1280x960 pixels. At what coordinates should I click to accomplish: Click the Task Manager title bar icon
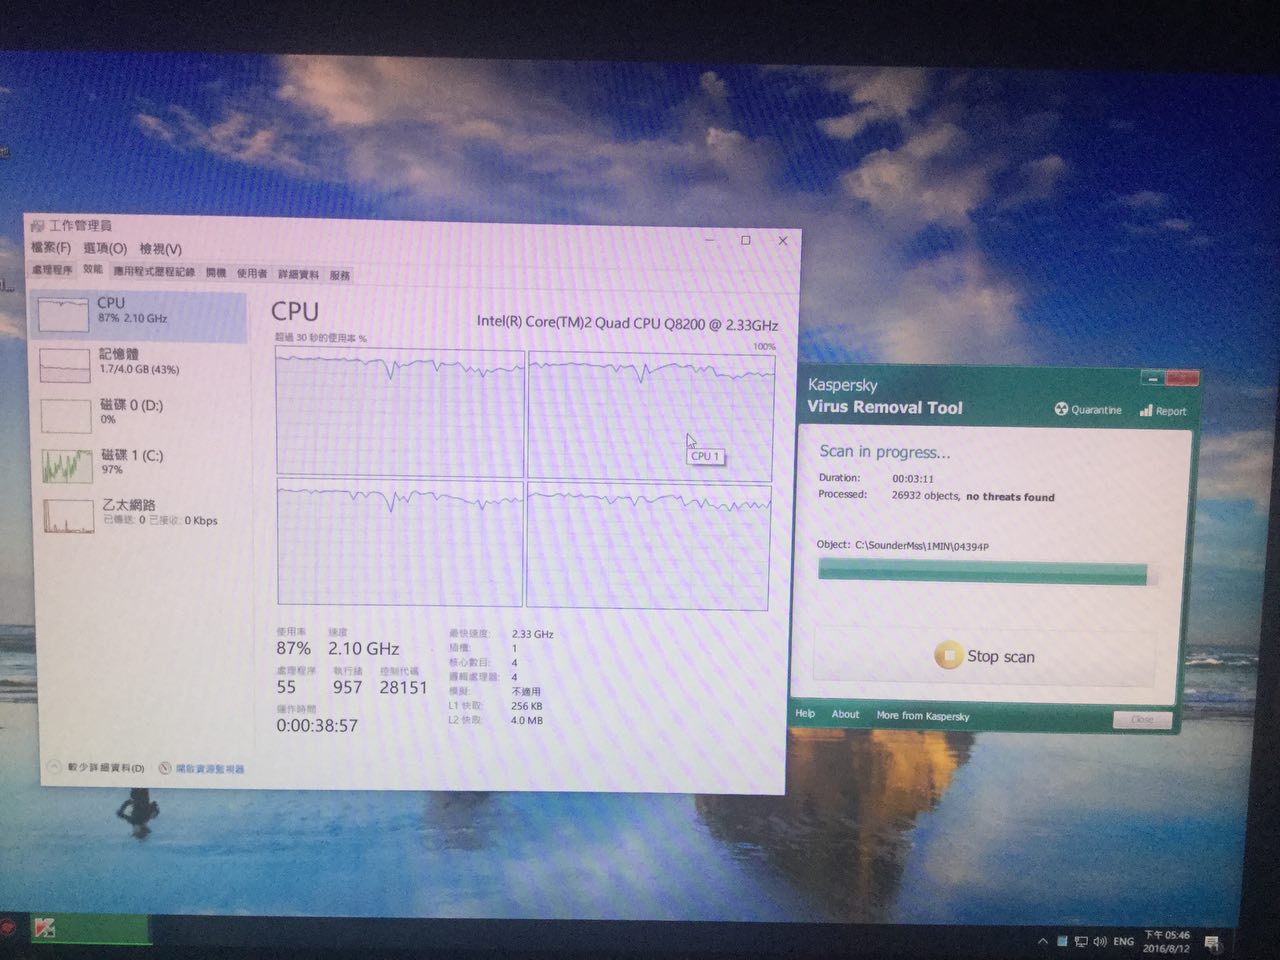coord(38,225)
